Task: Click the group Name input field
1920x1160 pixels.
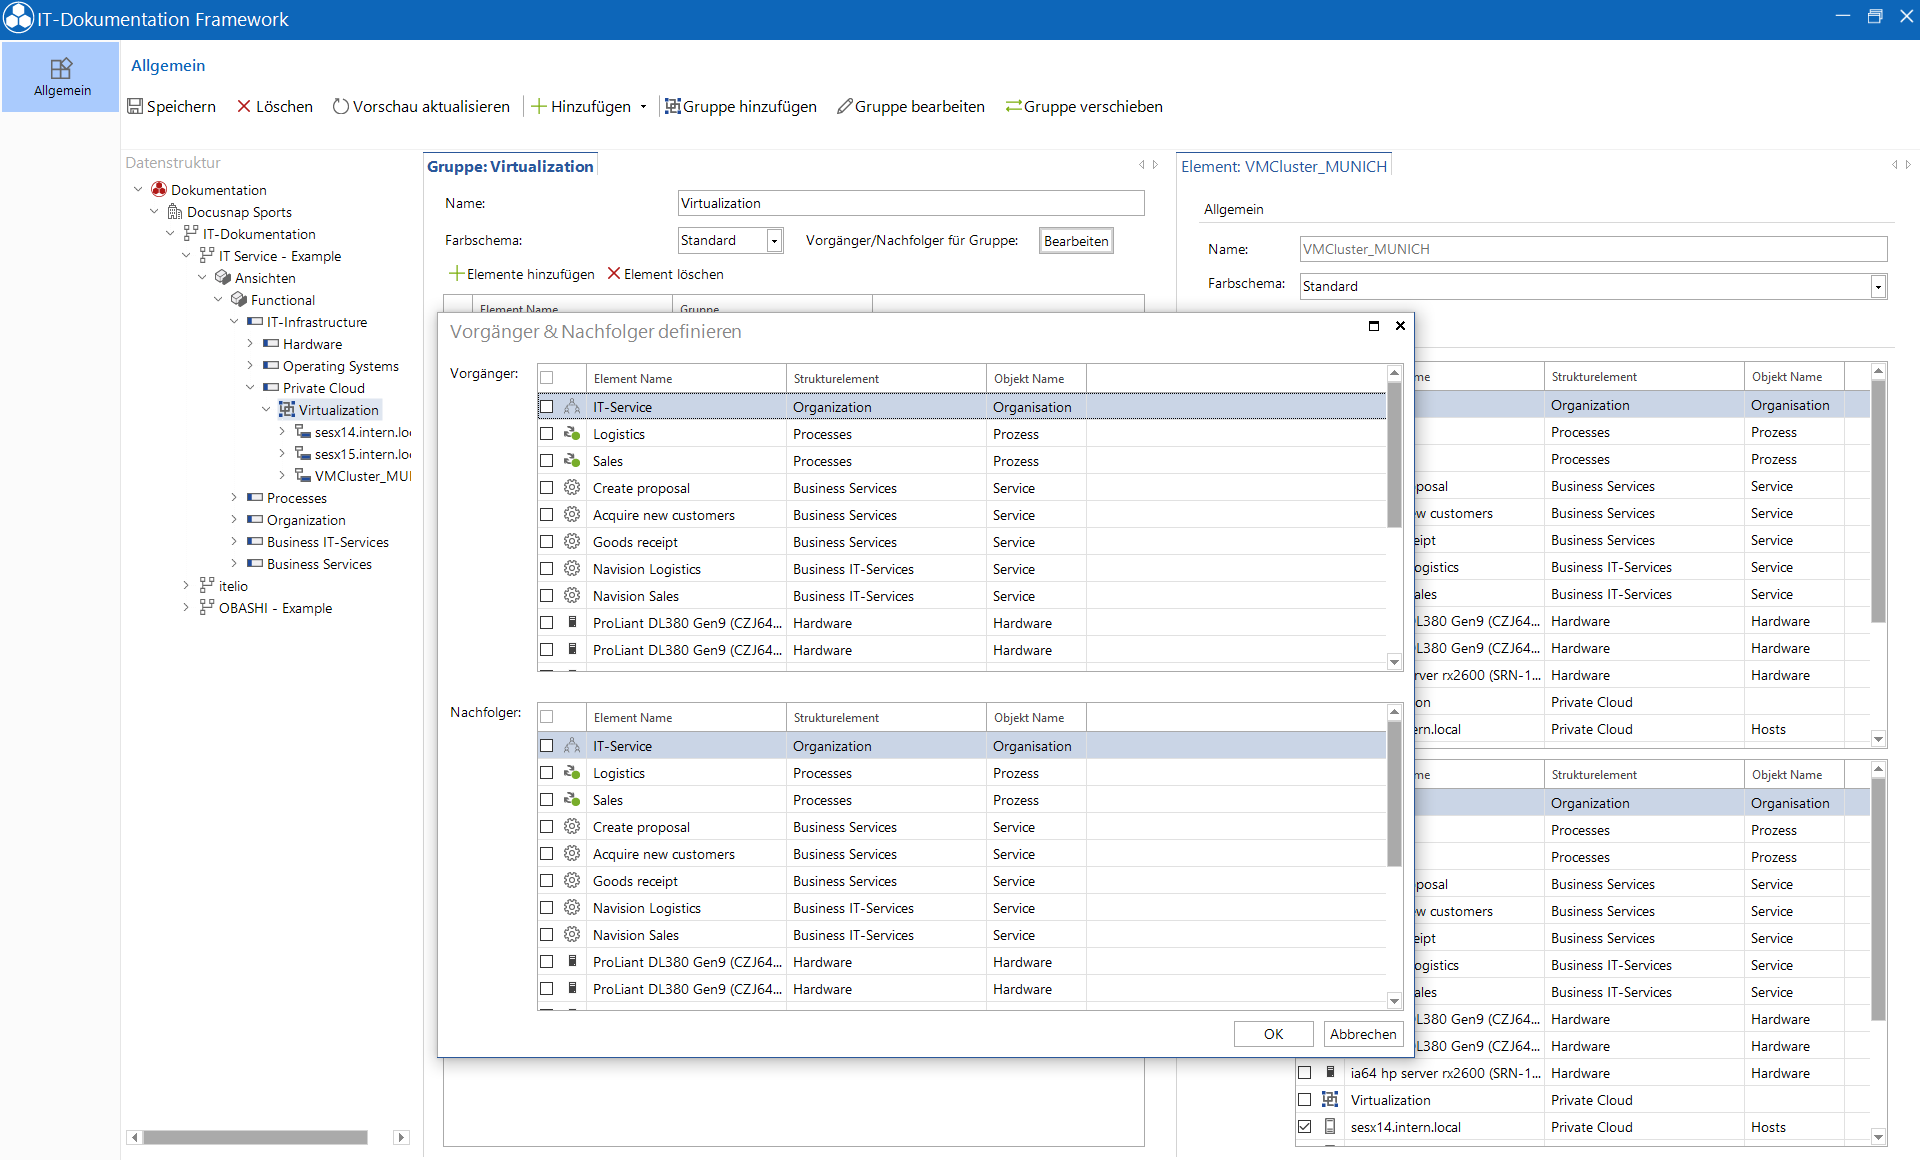Action: [x=911, y=203]
